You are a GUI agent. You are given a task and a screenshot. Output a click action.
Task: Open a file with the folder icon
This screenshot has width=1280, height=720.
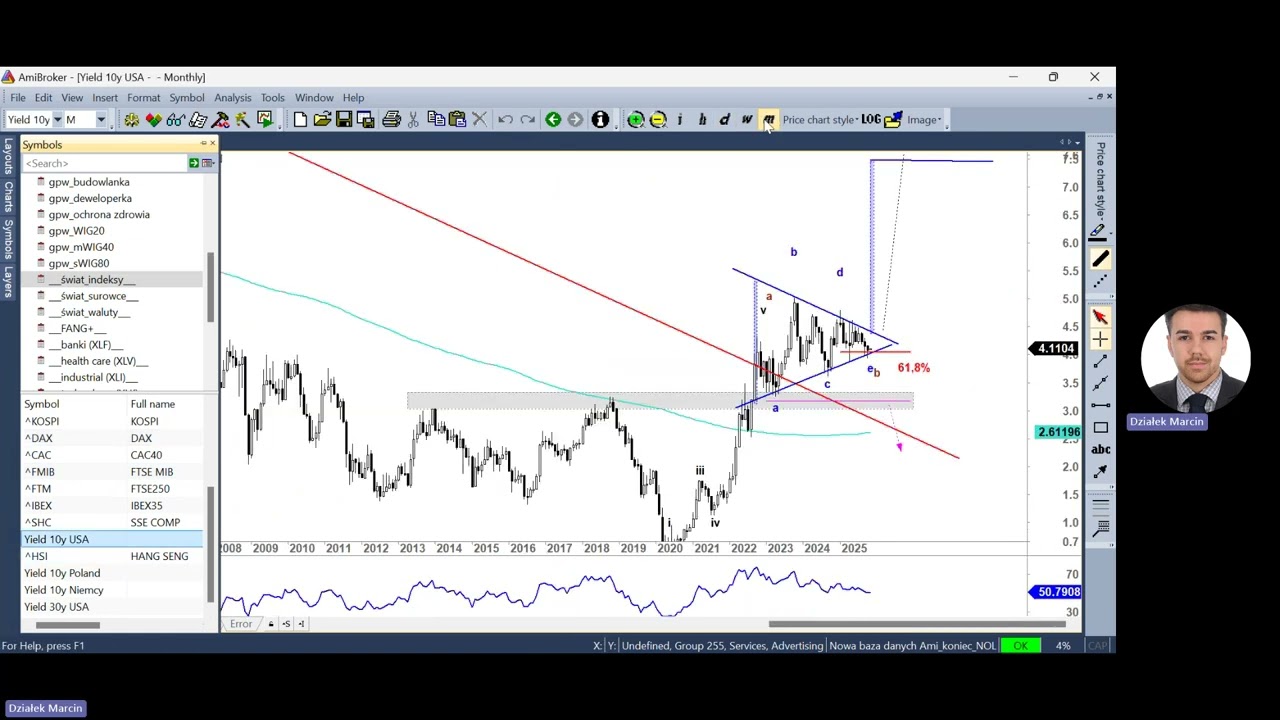[322, 120]
